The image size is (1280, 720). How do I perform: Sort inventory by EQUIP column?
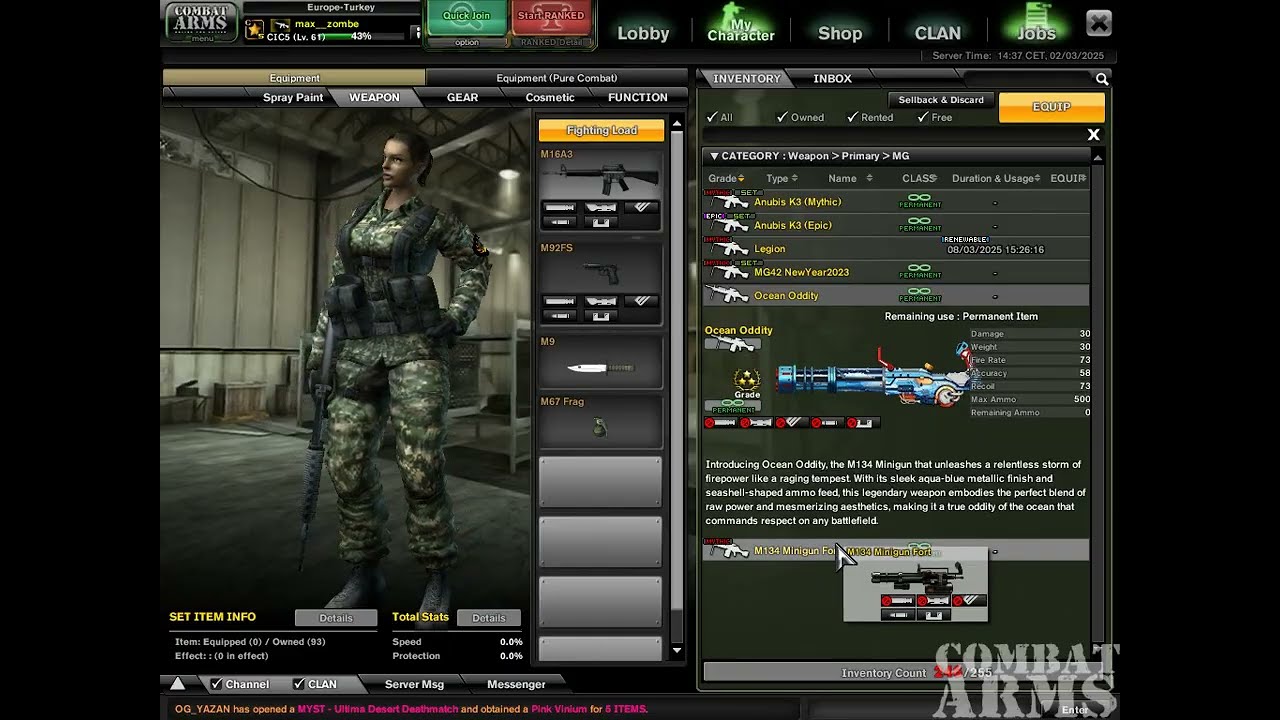point(1068,178)
